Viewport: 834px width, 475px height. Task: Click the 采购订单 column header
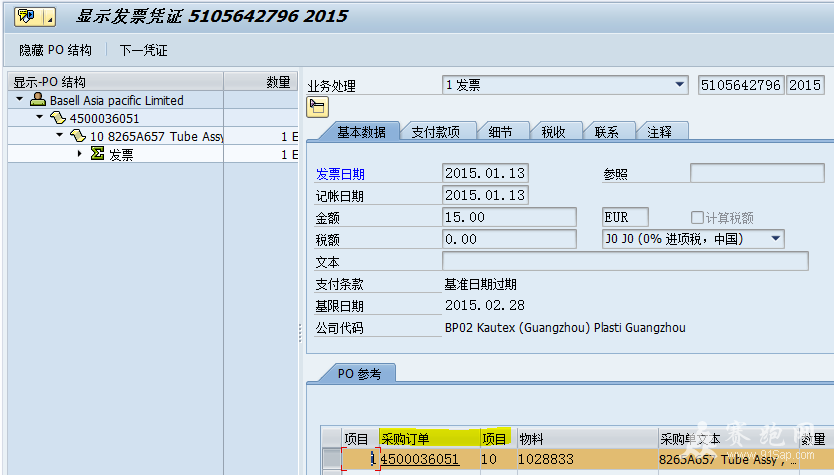[x=429, y=439]
